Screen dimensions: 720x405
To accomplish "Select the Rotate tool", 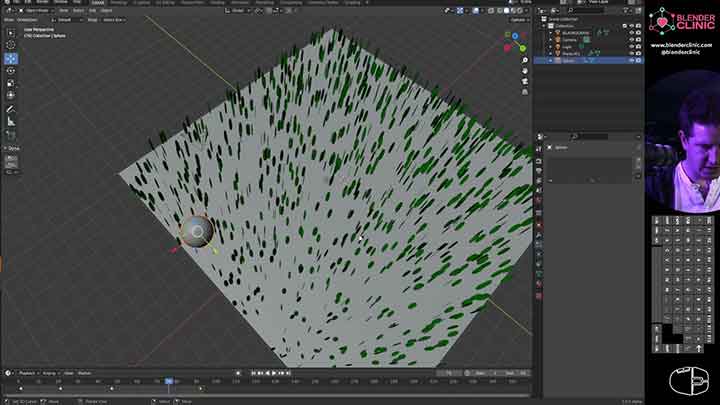I will coord(11,71).
